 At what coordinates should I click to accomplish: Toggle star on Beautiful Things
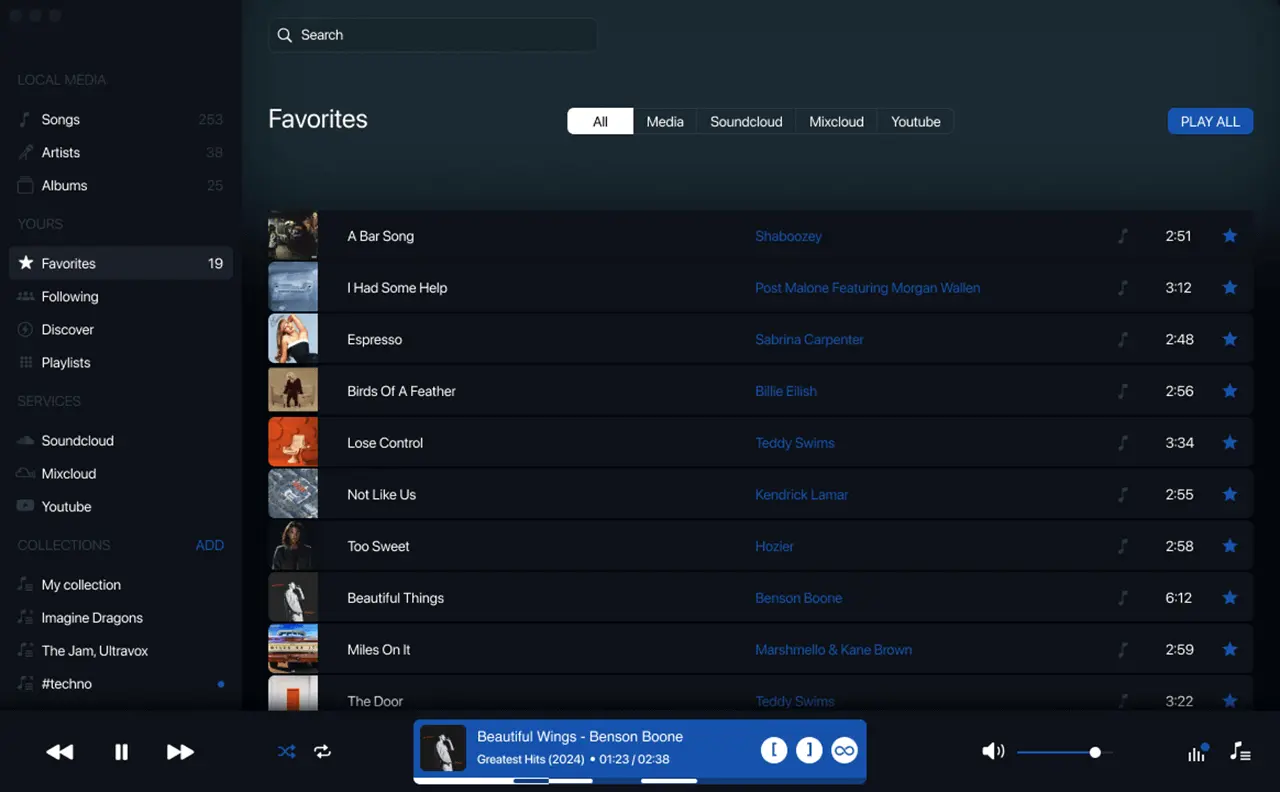point(1230,598)
